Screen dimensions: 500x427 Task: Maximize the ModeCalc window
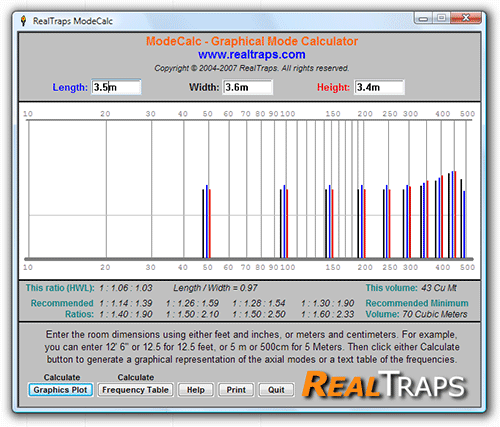(x=441, y=18)
